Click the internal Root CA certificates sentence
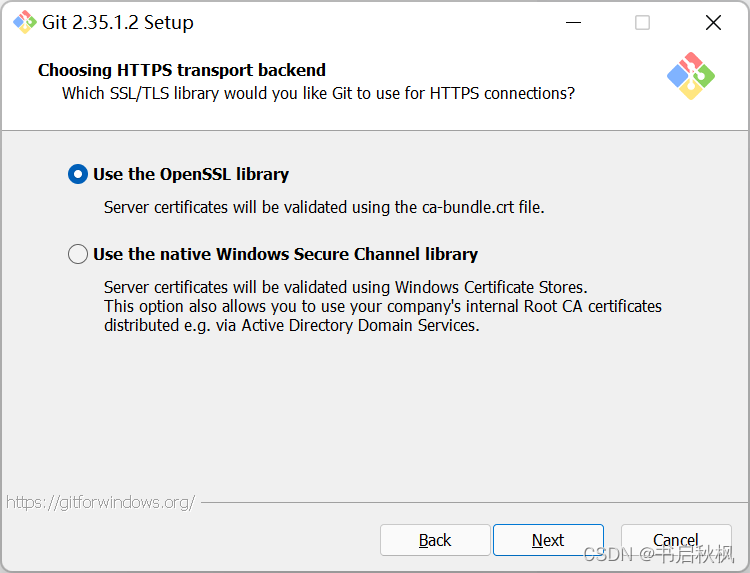Image resolution: width=750 pixels, height=573 pixels. click(x=382, y=306)
